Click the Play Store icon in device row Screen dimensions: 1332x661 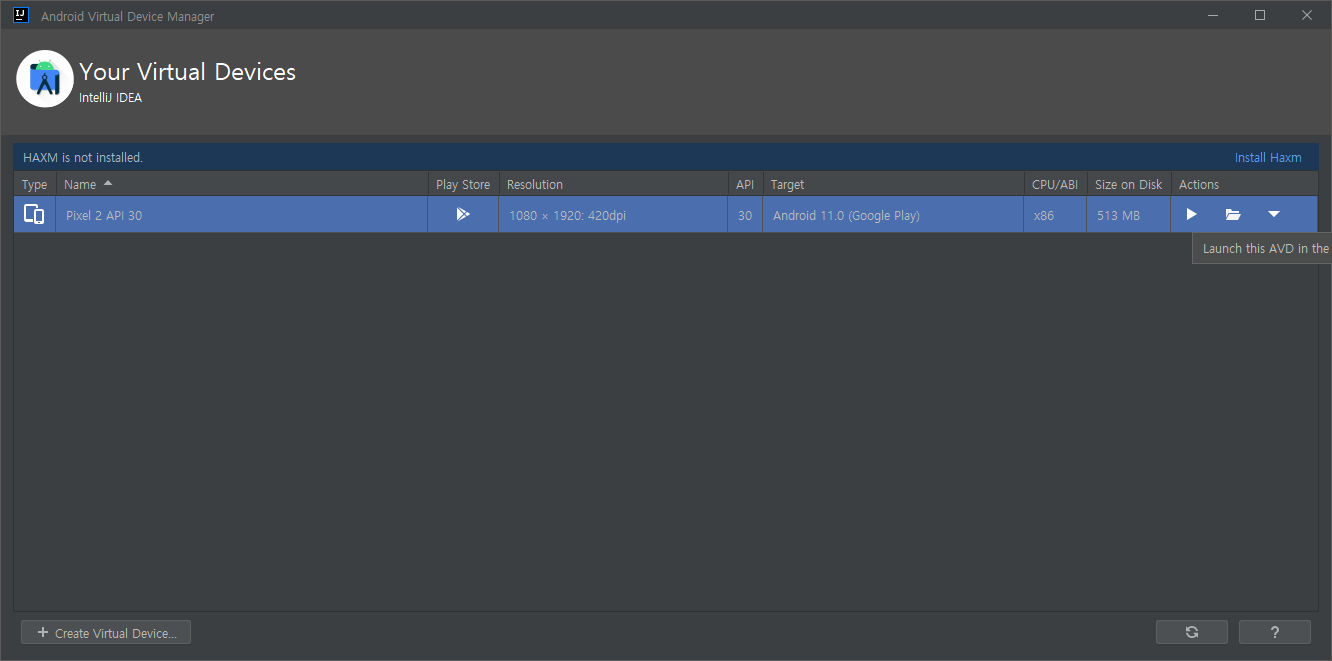[x=463, y=214]
